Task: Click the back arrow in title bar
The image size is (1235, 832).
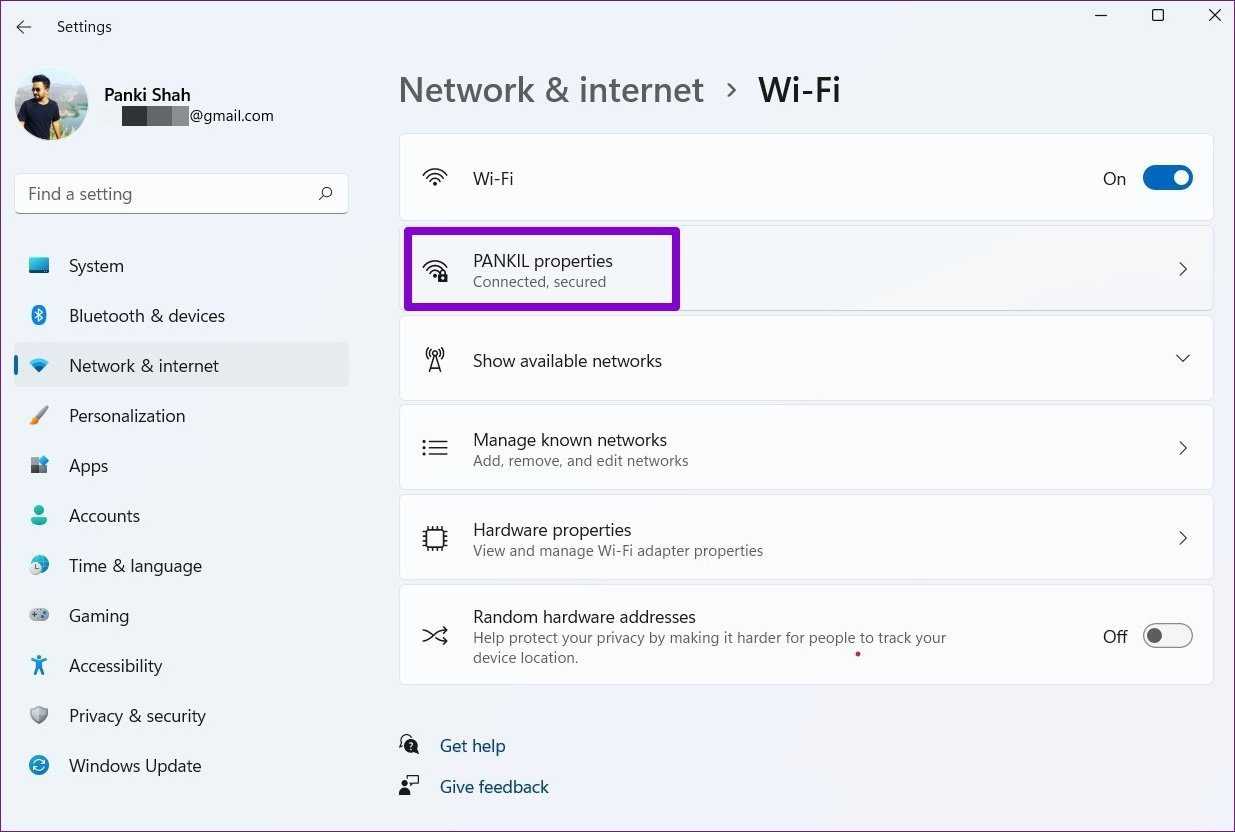Action: [24, 27]
